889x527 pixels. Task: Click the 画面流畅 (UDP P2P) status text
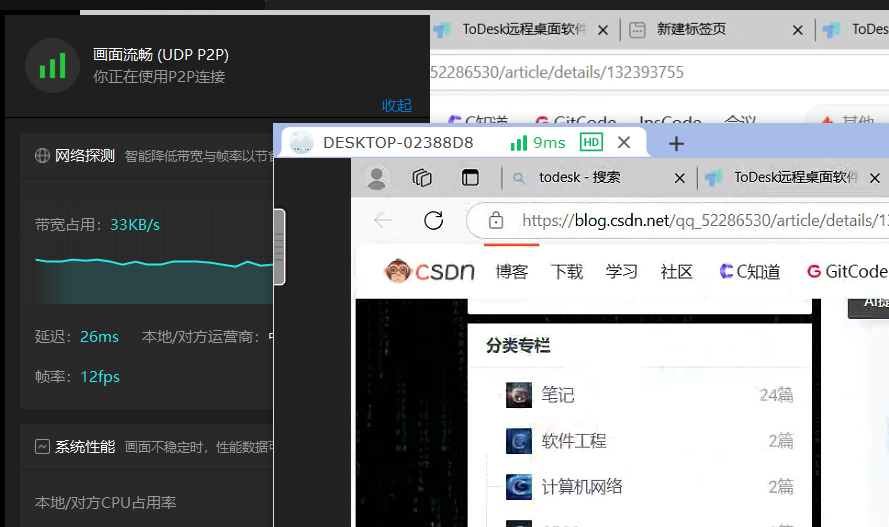click(160, 54)
